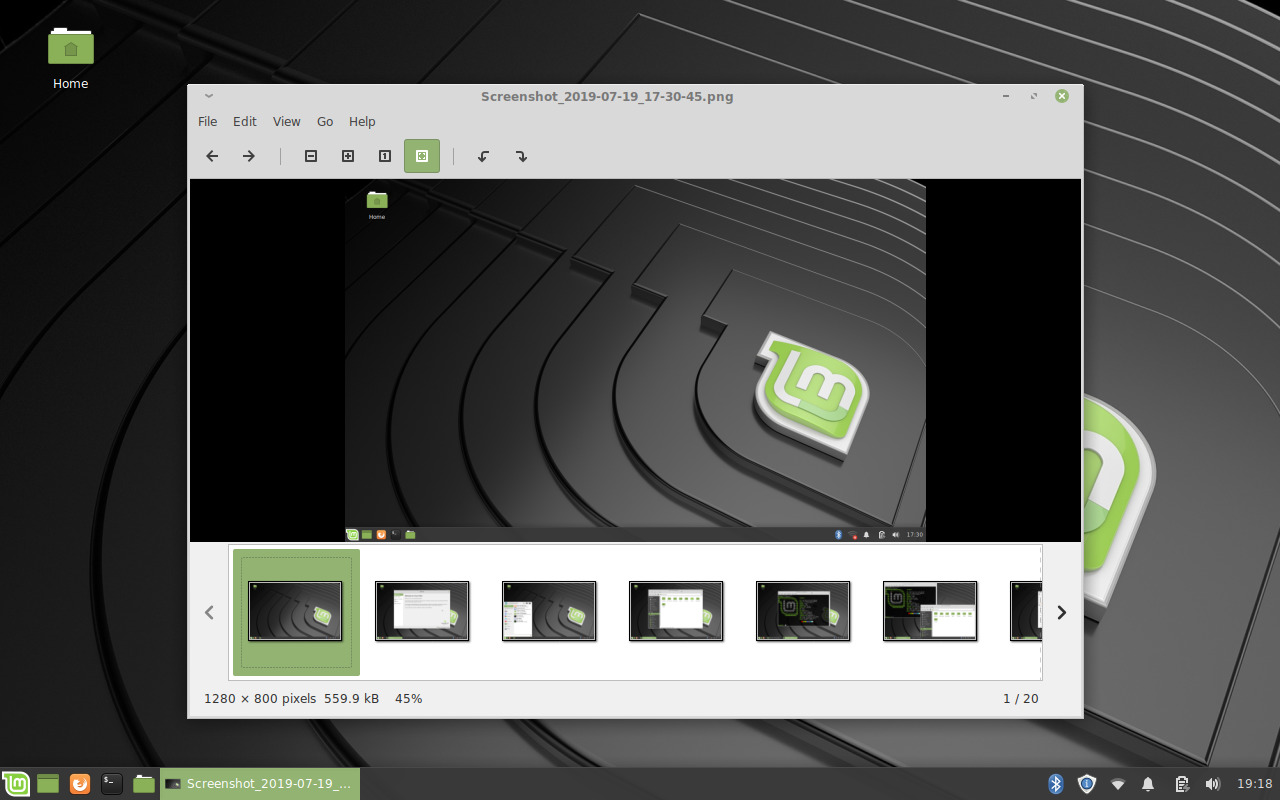Image resolution: width=1280 pixels, height=800 pixels.
Task: Expand the titlebar chevron menu
Action: point(209,96)
